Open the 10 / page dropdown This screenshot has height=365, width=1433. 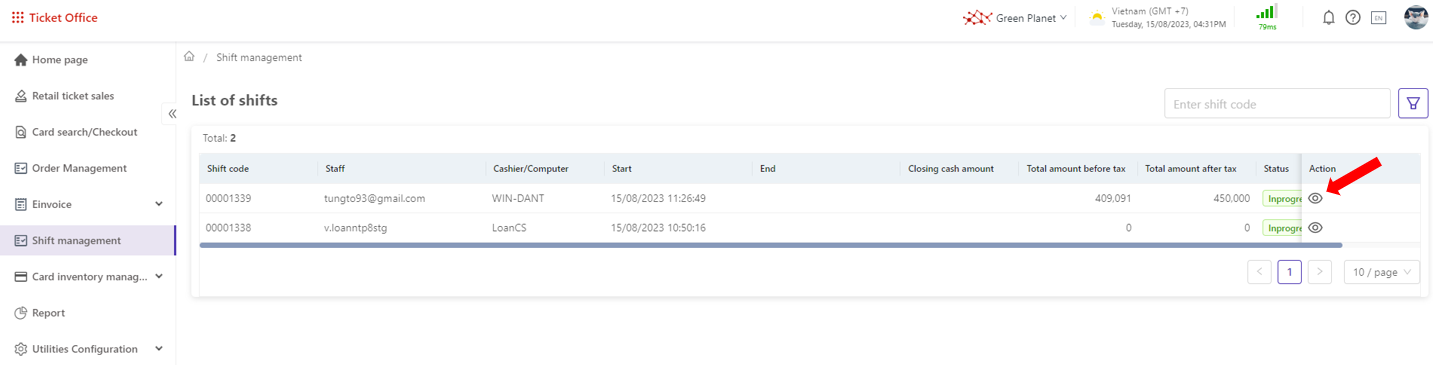point(1381,272)
